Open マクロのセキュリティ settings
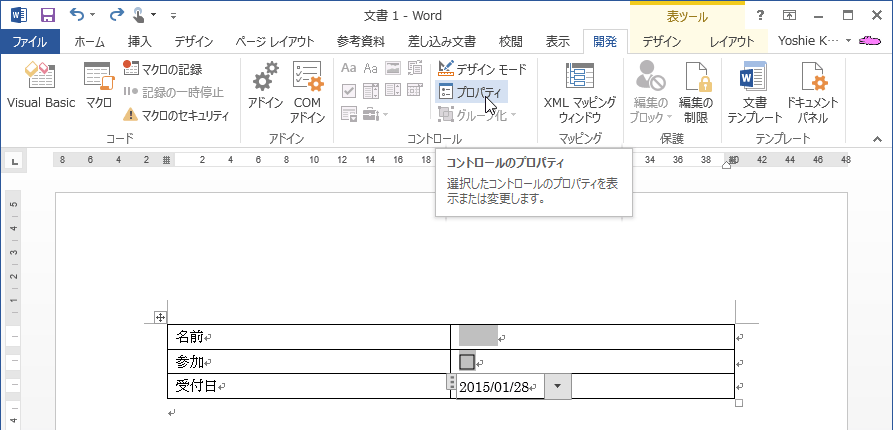893x430 pixels. [177, 115]
